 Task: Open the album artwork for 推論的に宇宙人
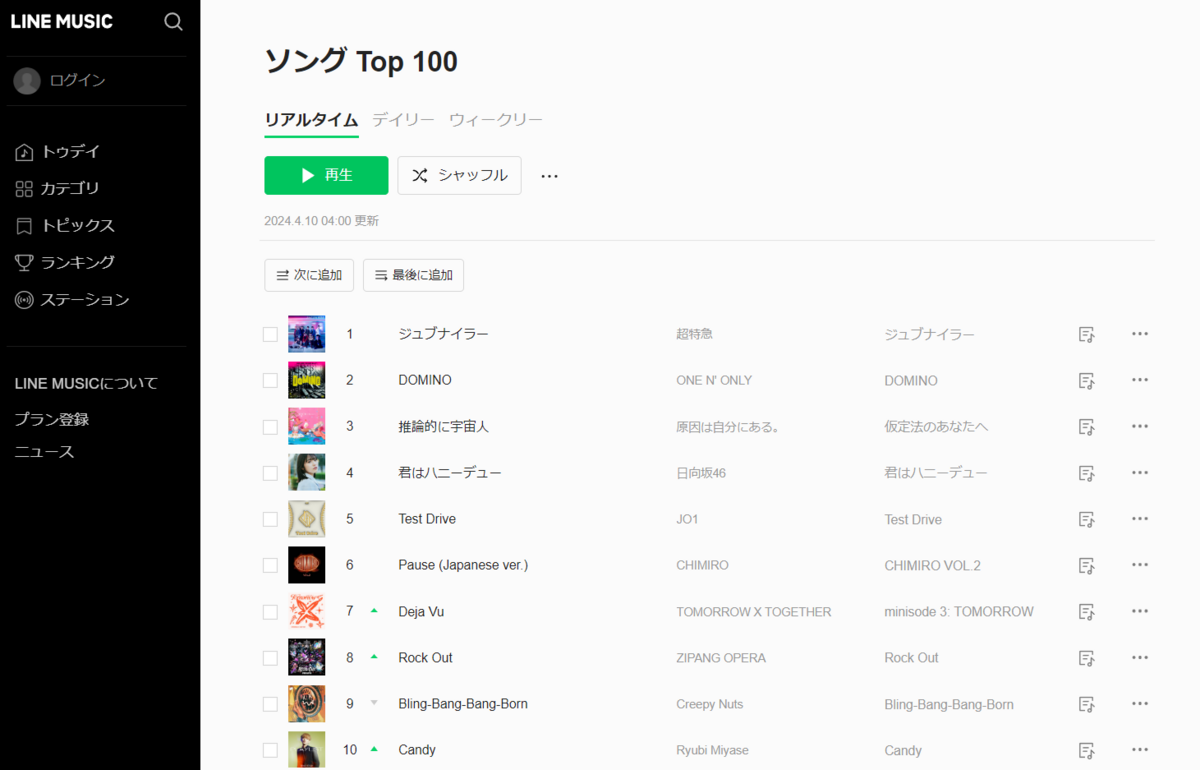[306, 426]
